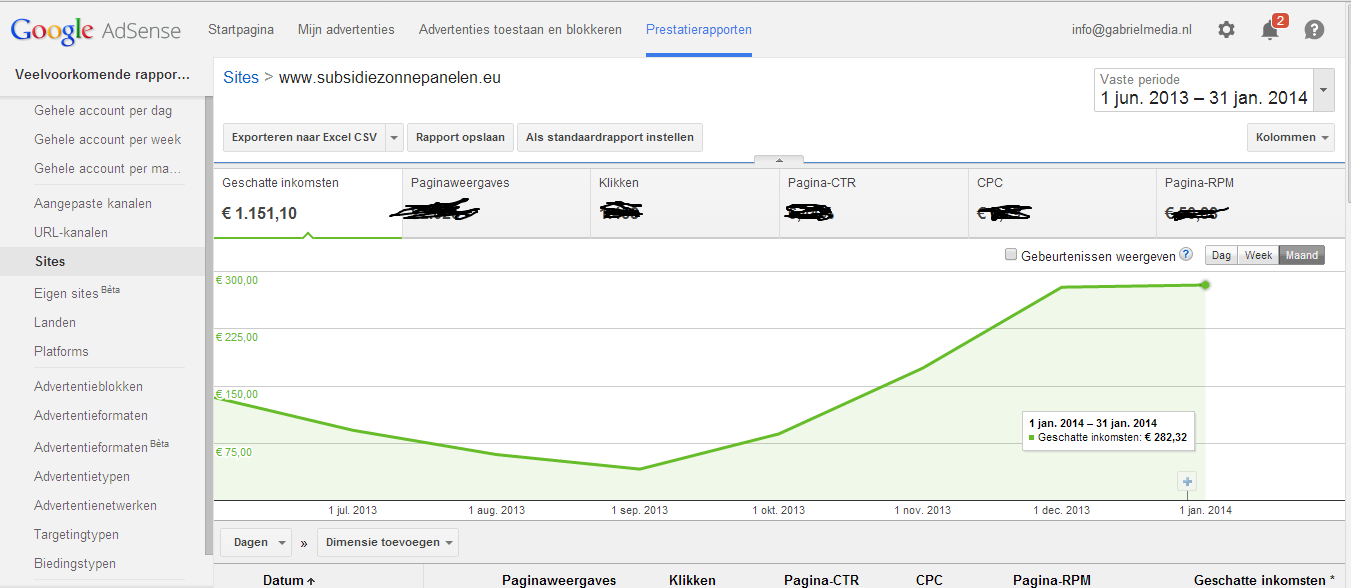Select the Klikken metric tab
The image size is (1351, 588).
coord(685,203)
